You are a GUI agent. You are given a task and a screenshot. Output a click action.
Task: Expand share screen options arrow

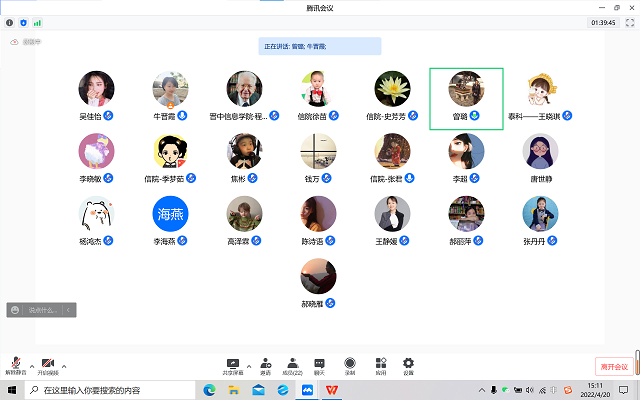click(x=249, y=366)
